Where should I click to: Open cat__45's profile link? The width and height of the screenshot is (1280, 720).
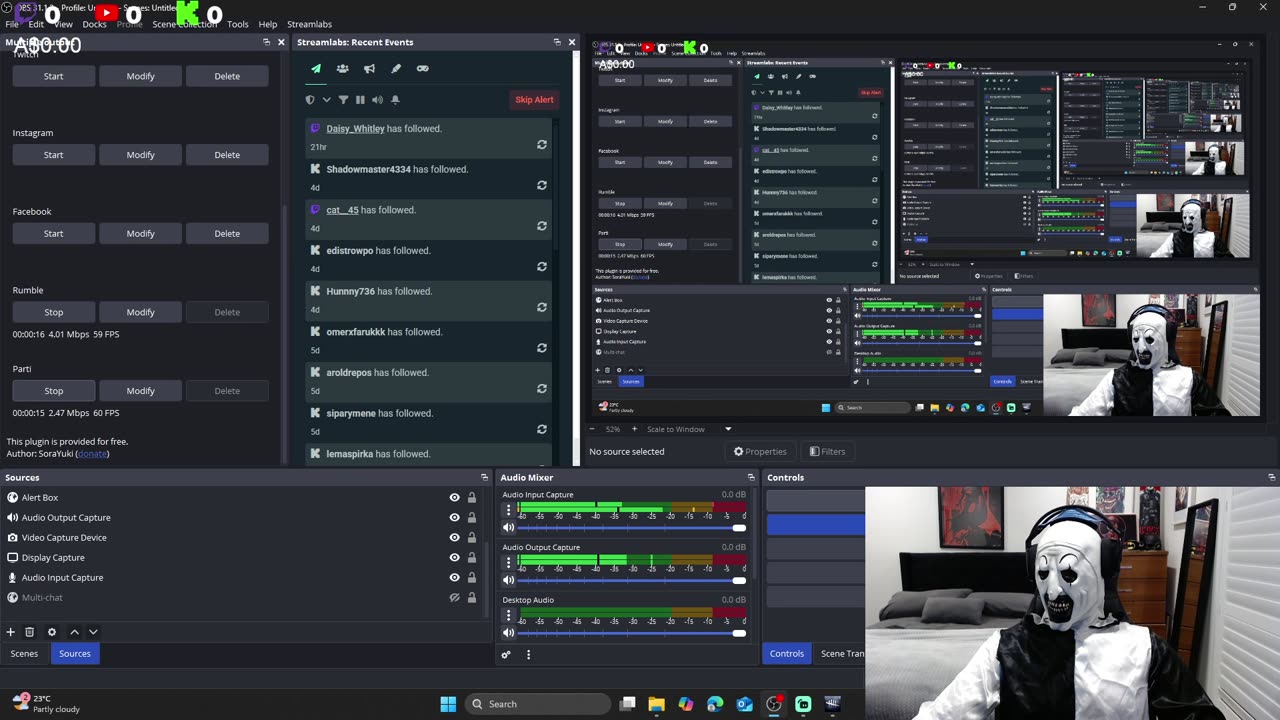pos(342,210)
